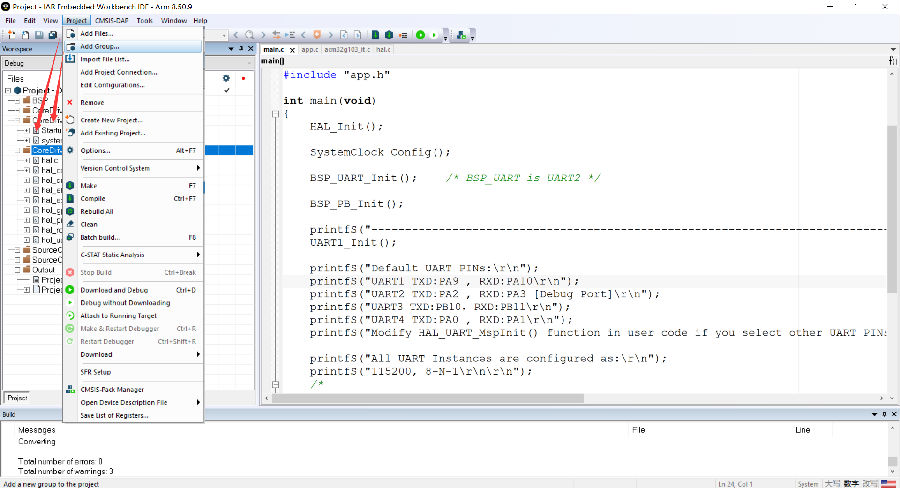This screenshot has height=488, width=900.
Task: Switch to the app.c editor tab
Action: pyautogui.click(x=307, y=48)
